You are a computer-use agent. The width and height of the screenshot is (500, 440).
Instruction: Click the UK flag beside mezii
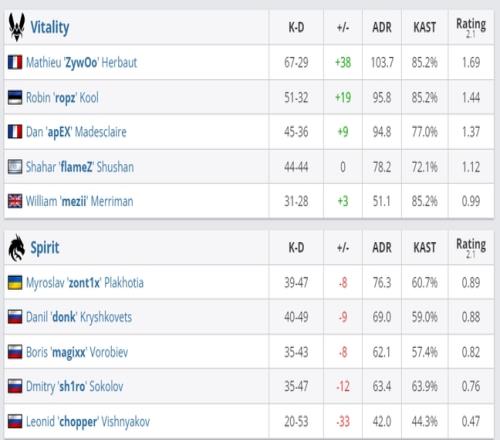[15, 201]
